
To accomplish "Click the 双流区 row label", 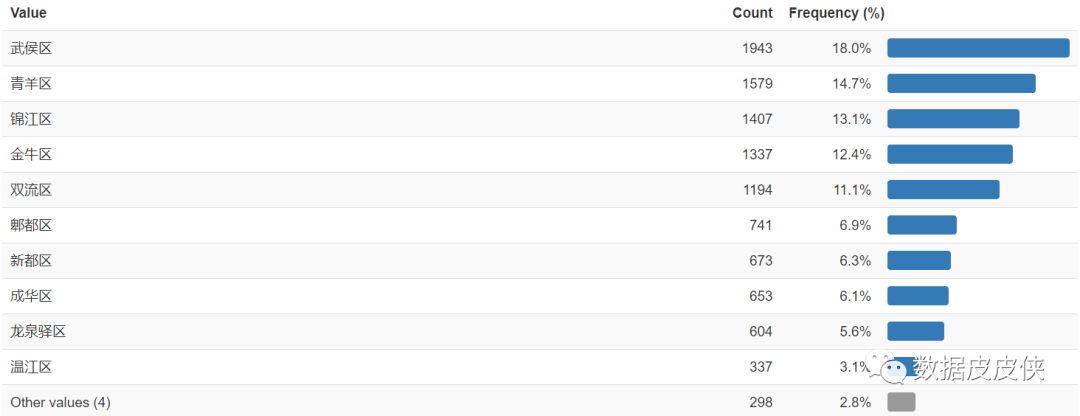I will (31, 190).
